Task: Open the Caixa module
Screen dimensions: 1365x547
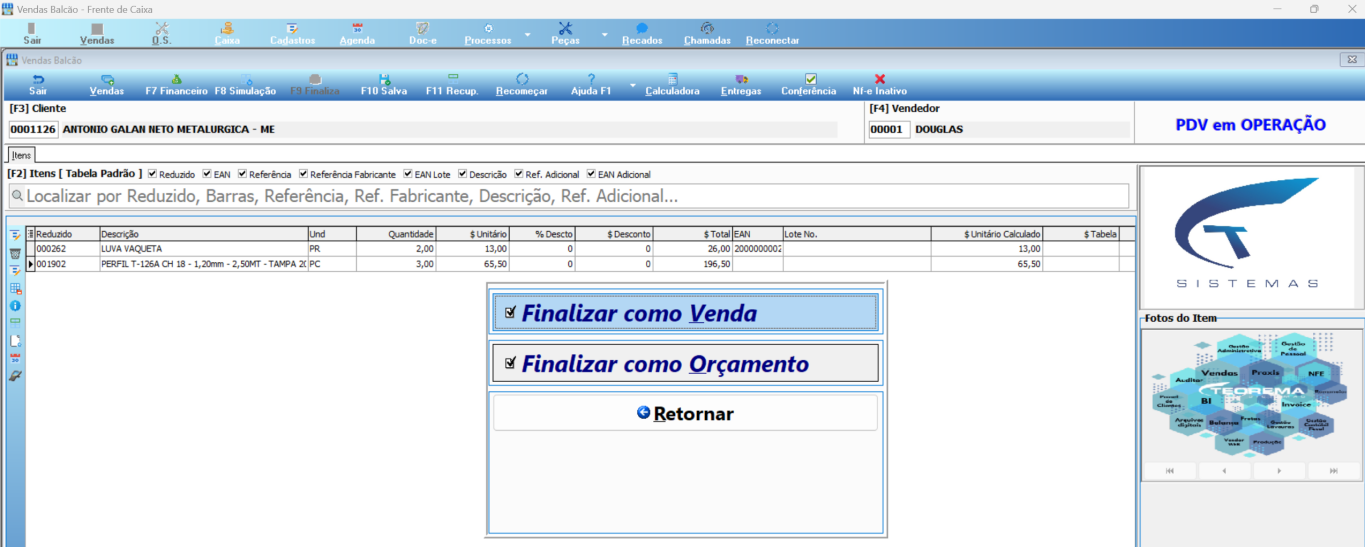Action: (x=227, y=34)
